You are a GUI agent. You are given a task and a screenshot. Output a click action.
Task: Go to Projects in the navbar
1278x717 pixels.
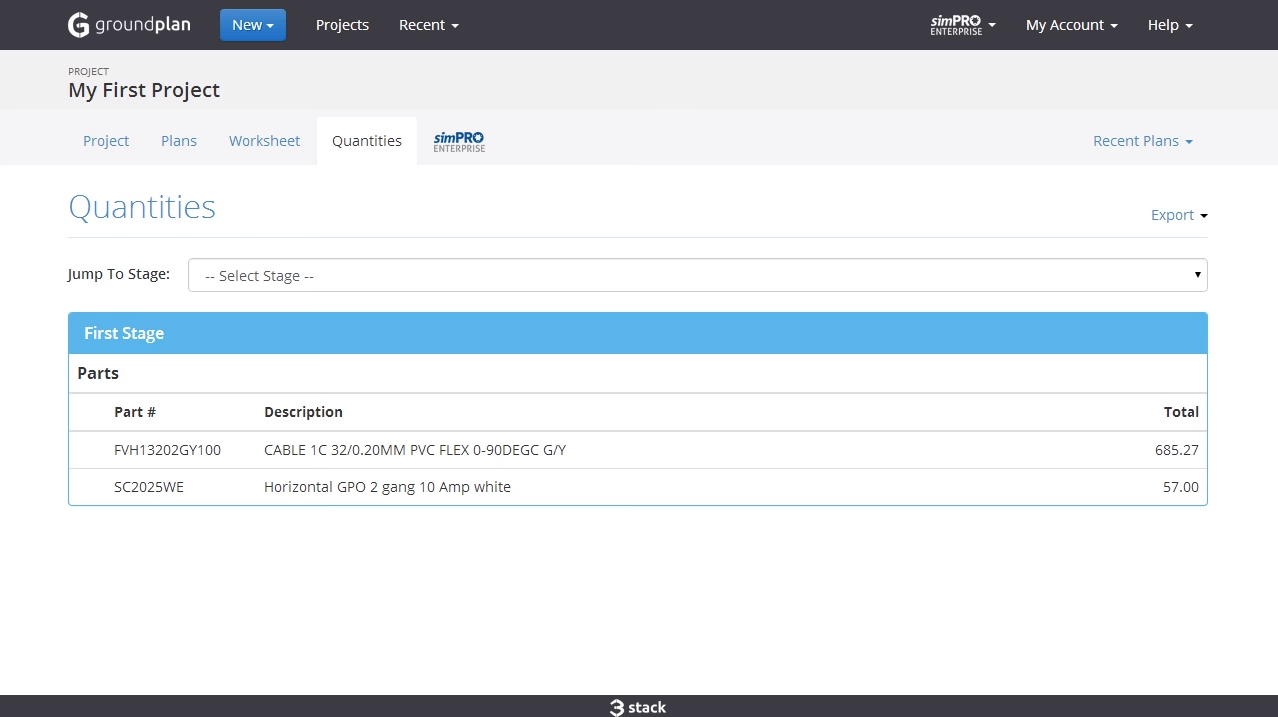tap(342, 25)
